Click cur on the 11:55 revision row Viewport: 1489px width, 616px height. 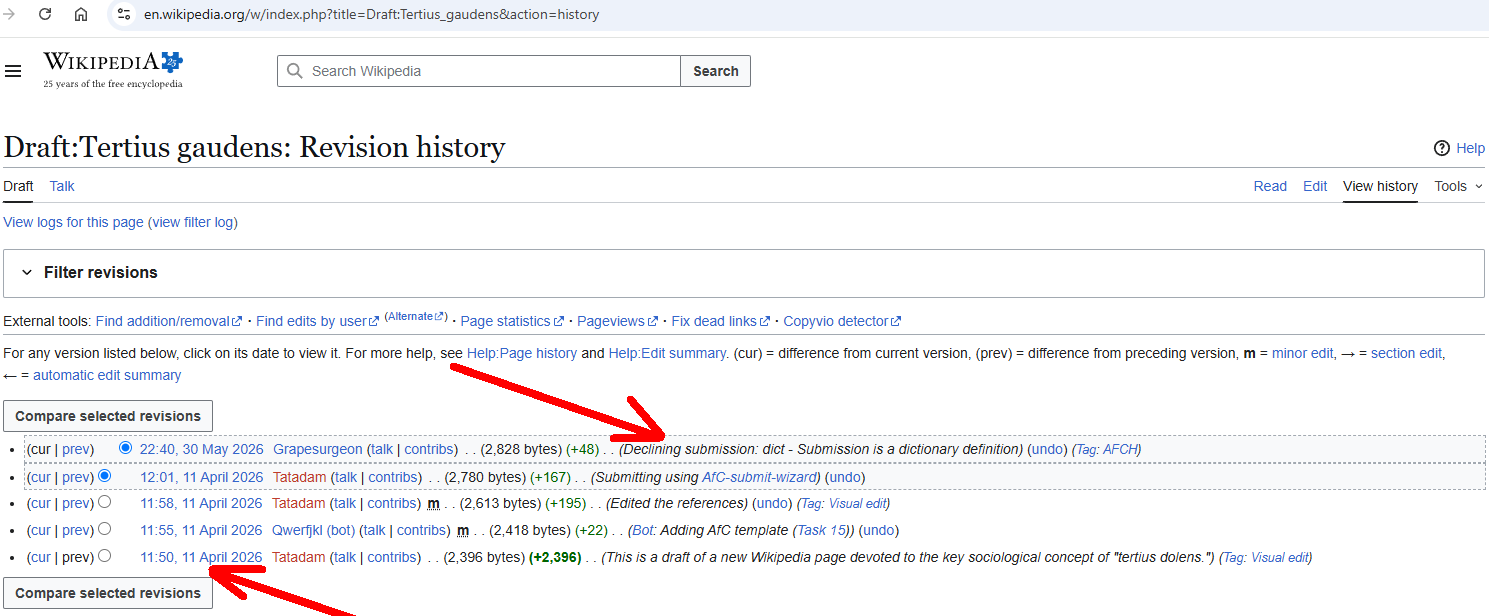(40, 530)
